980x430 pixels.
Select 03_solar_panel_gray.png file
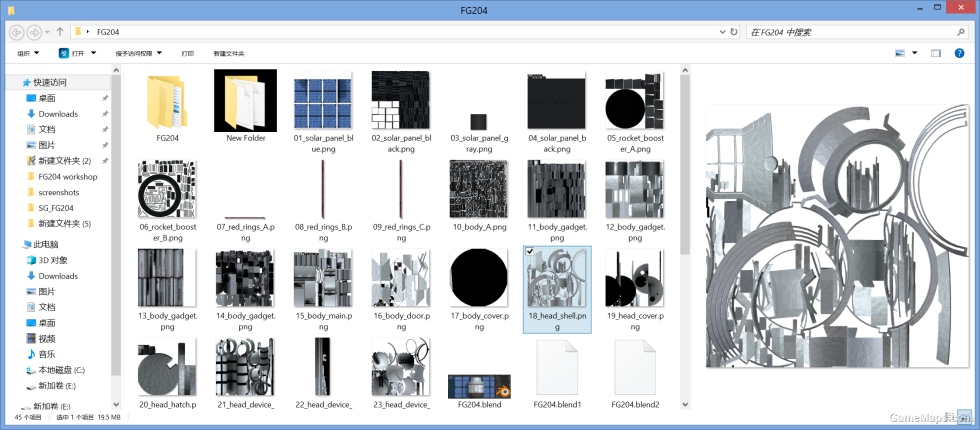[x=479, y=121]
